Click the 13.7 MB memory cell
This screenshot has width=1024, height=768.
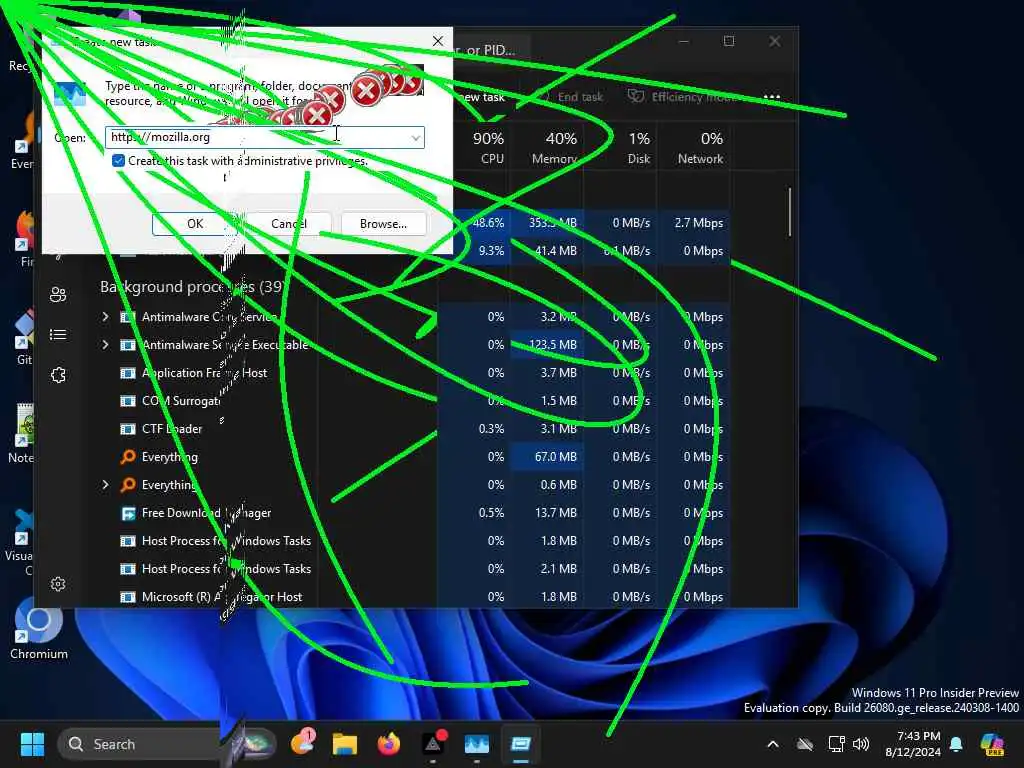point(547,513)
